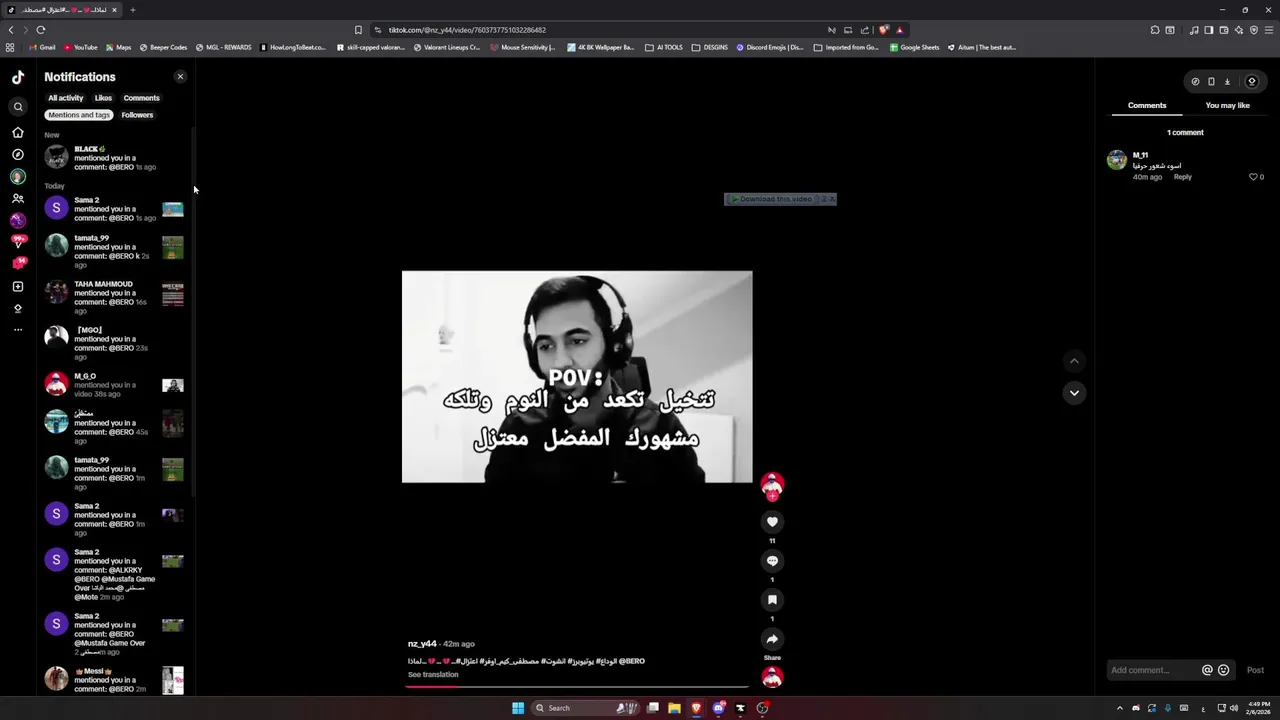Click the Post comment button
Screen dimensions: 1280x720
pyautogui.click(x=1255, y=670)
